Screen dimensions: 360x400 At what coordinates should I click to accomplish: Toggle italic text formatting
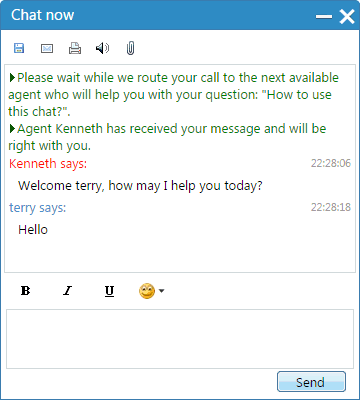pos(67,291)
